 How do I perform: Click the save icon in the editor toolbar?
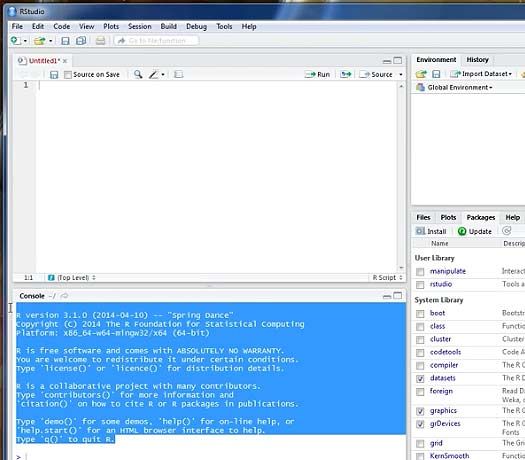click(x=54, y=75)
